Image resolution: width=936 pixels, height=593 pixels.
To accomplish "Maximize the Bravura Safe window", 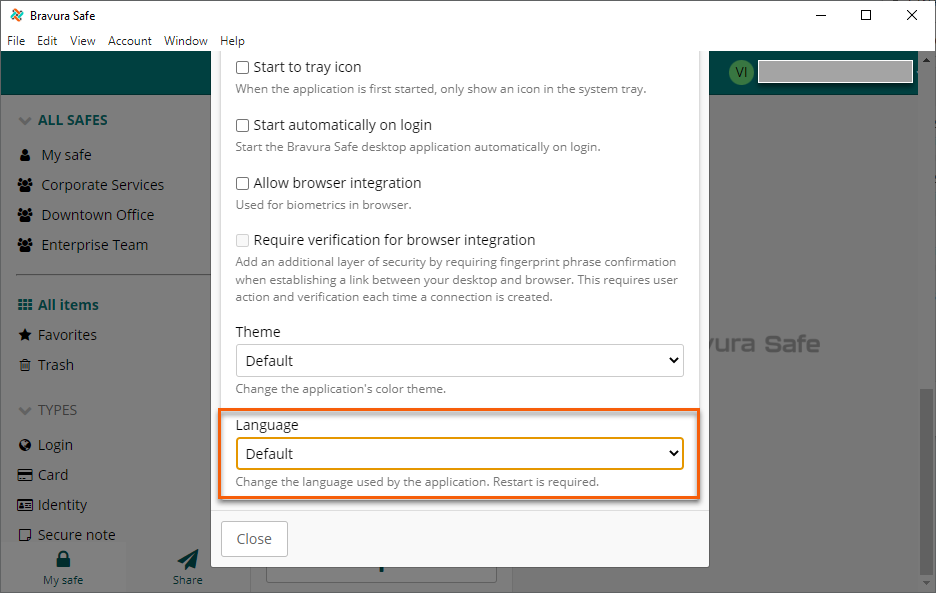I will (x=866, y=16).
